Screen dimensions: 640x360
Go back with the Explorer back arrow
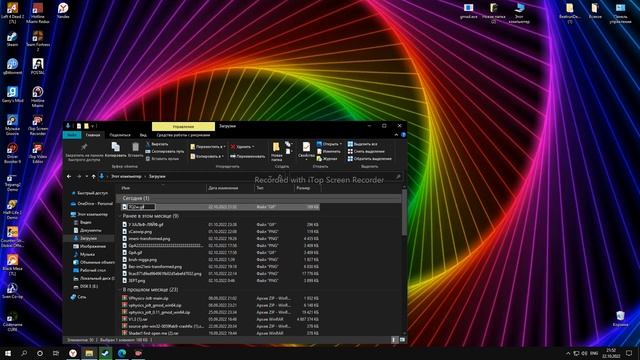(x=69, y=176)
